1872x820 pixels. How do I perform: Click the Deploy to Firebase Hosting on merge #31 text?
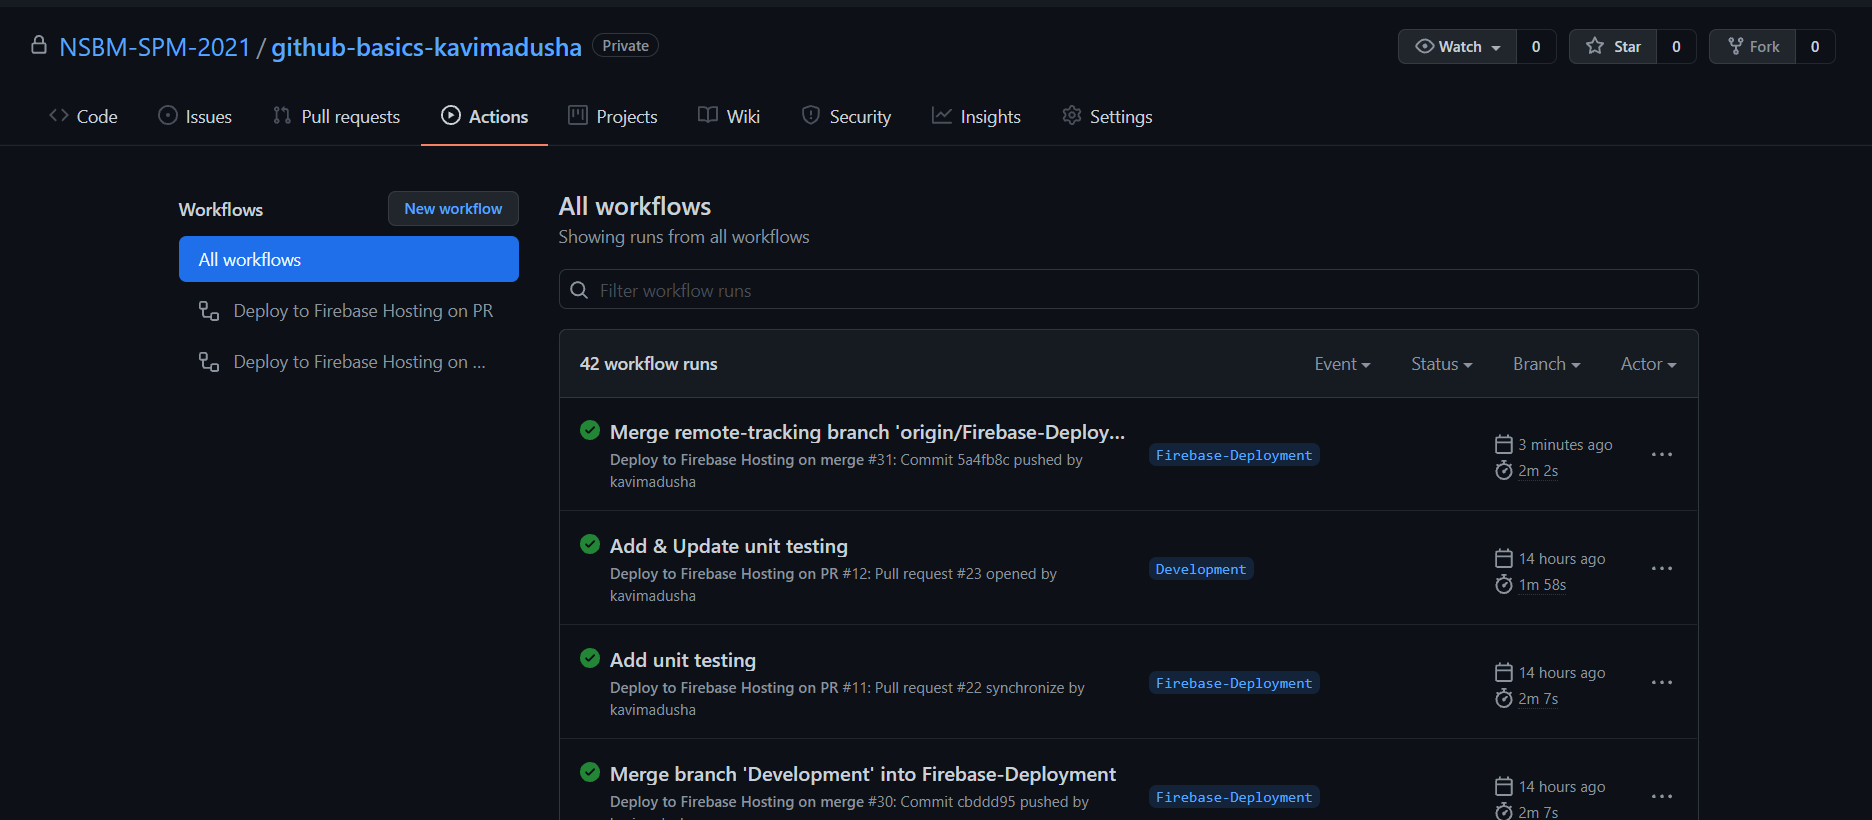tap(752, 460)
